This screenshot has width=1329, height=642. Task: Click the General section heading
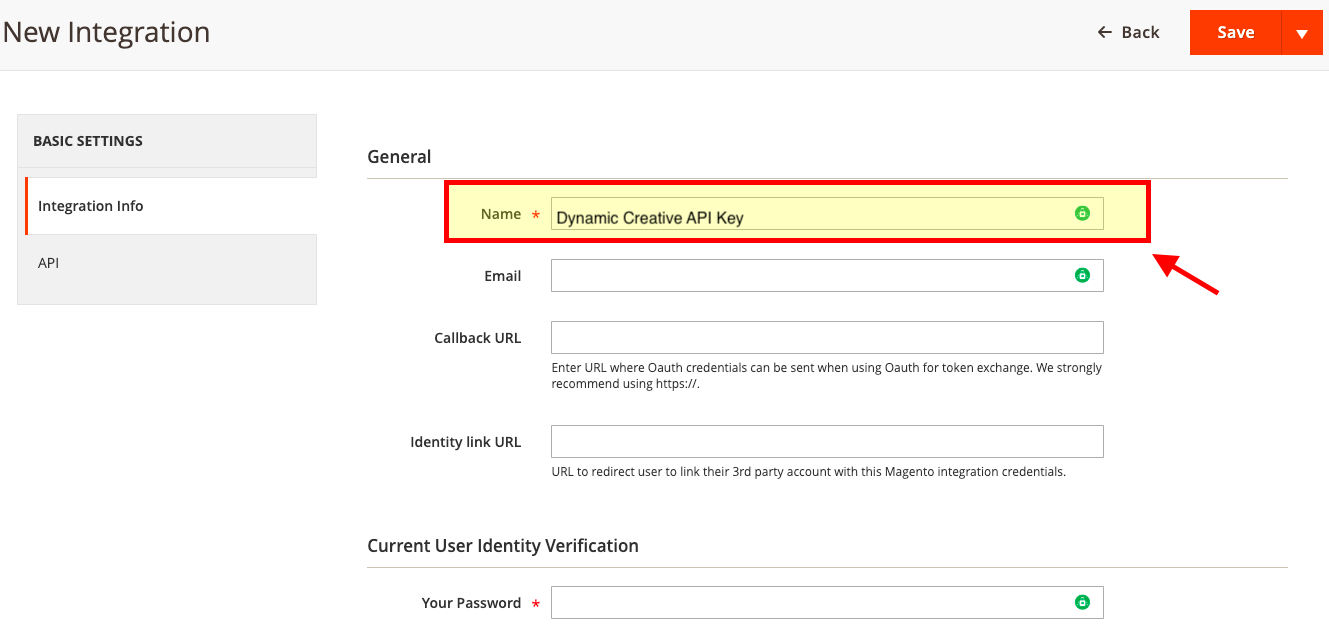(399, 157)
